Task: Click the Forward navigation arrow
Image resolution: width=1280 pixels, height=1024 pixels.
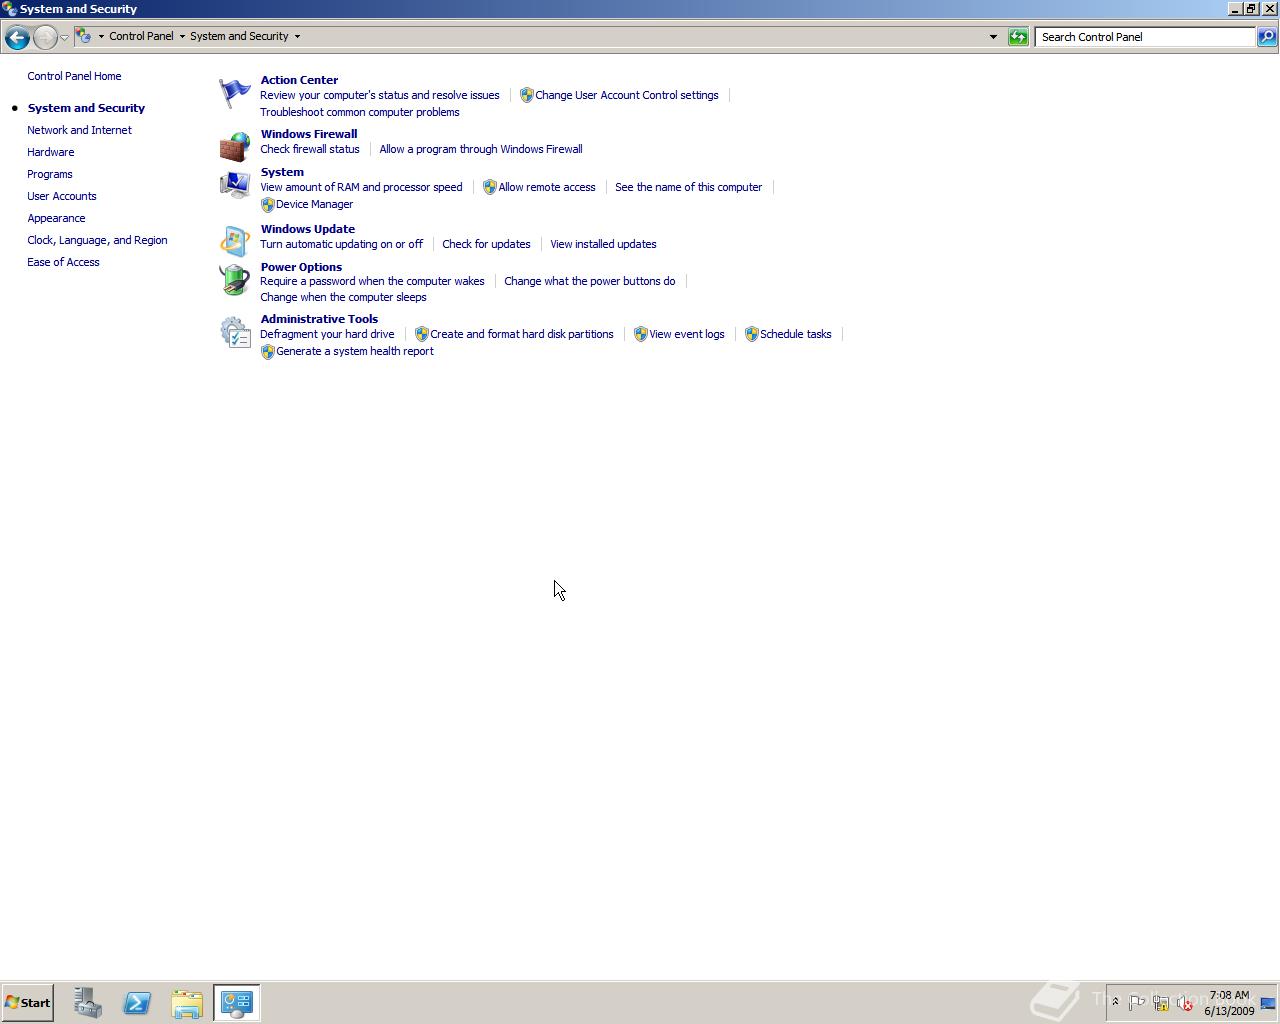Action: click(45, 37)
